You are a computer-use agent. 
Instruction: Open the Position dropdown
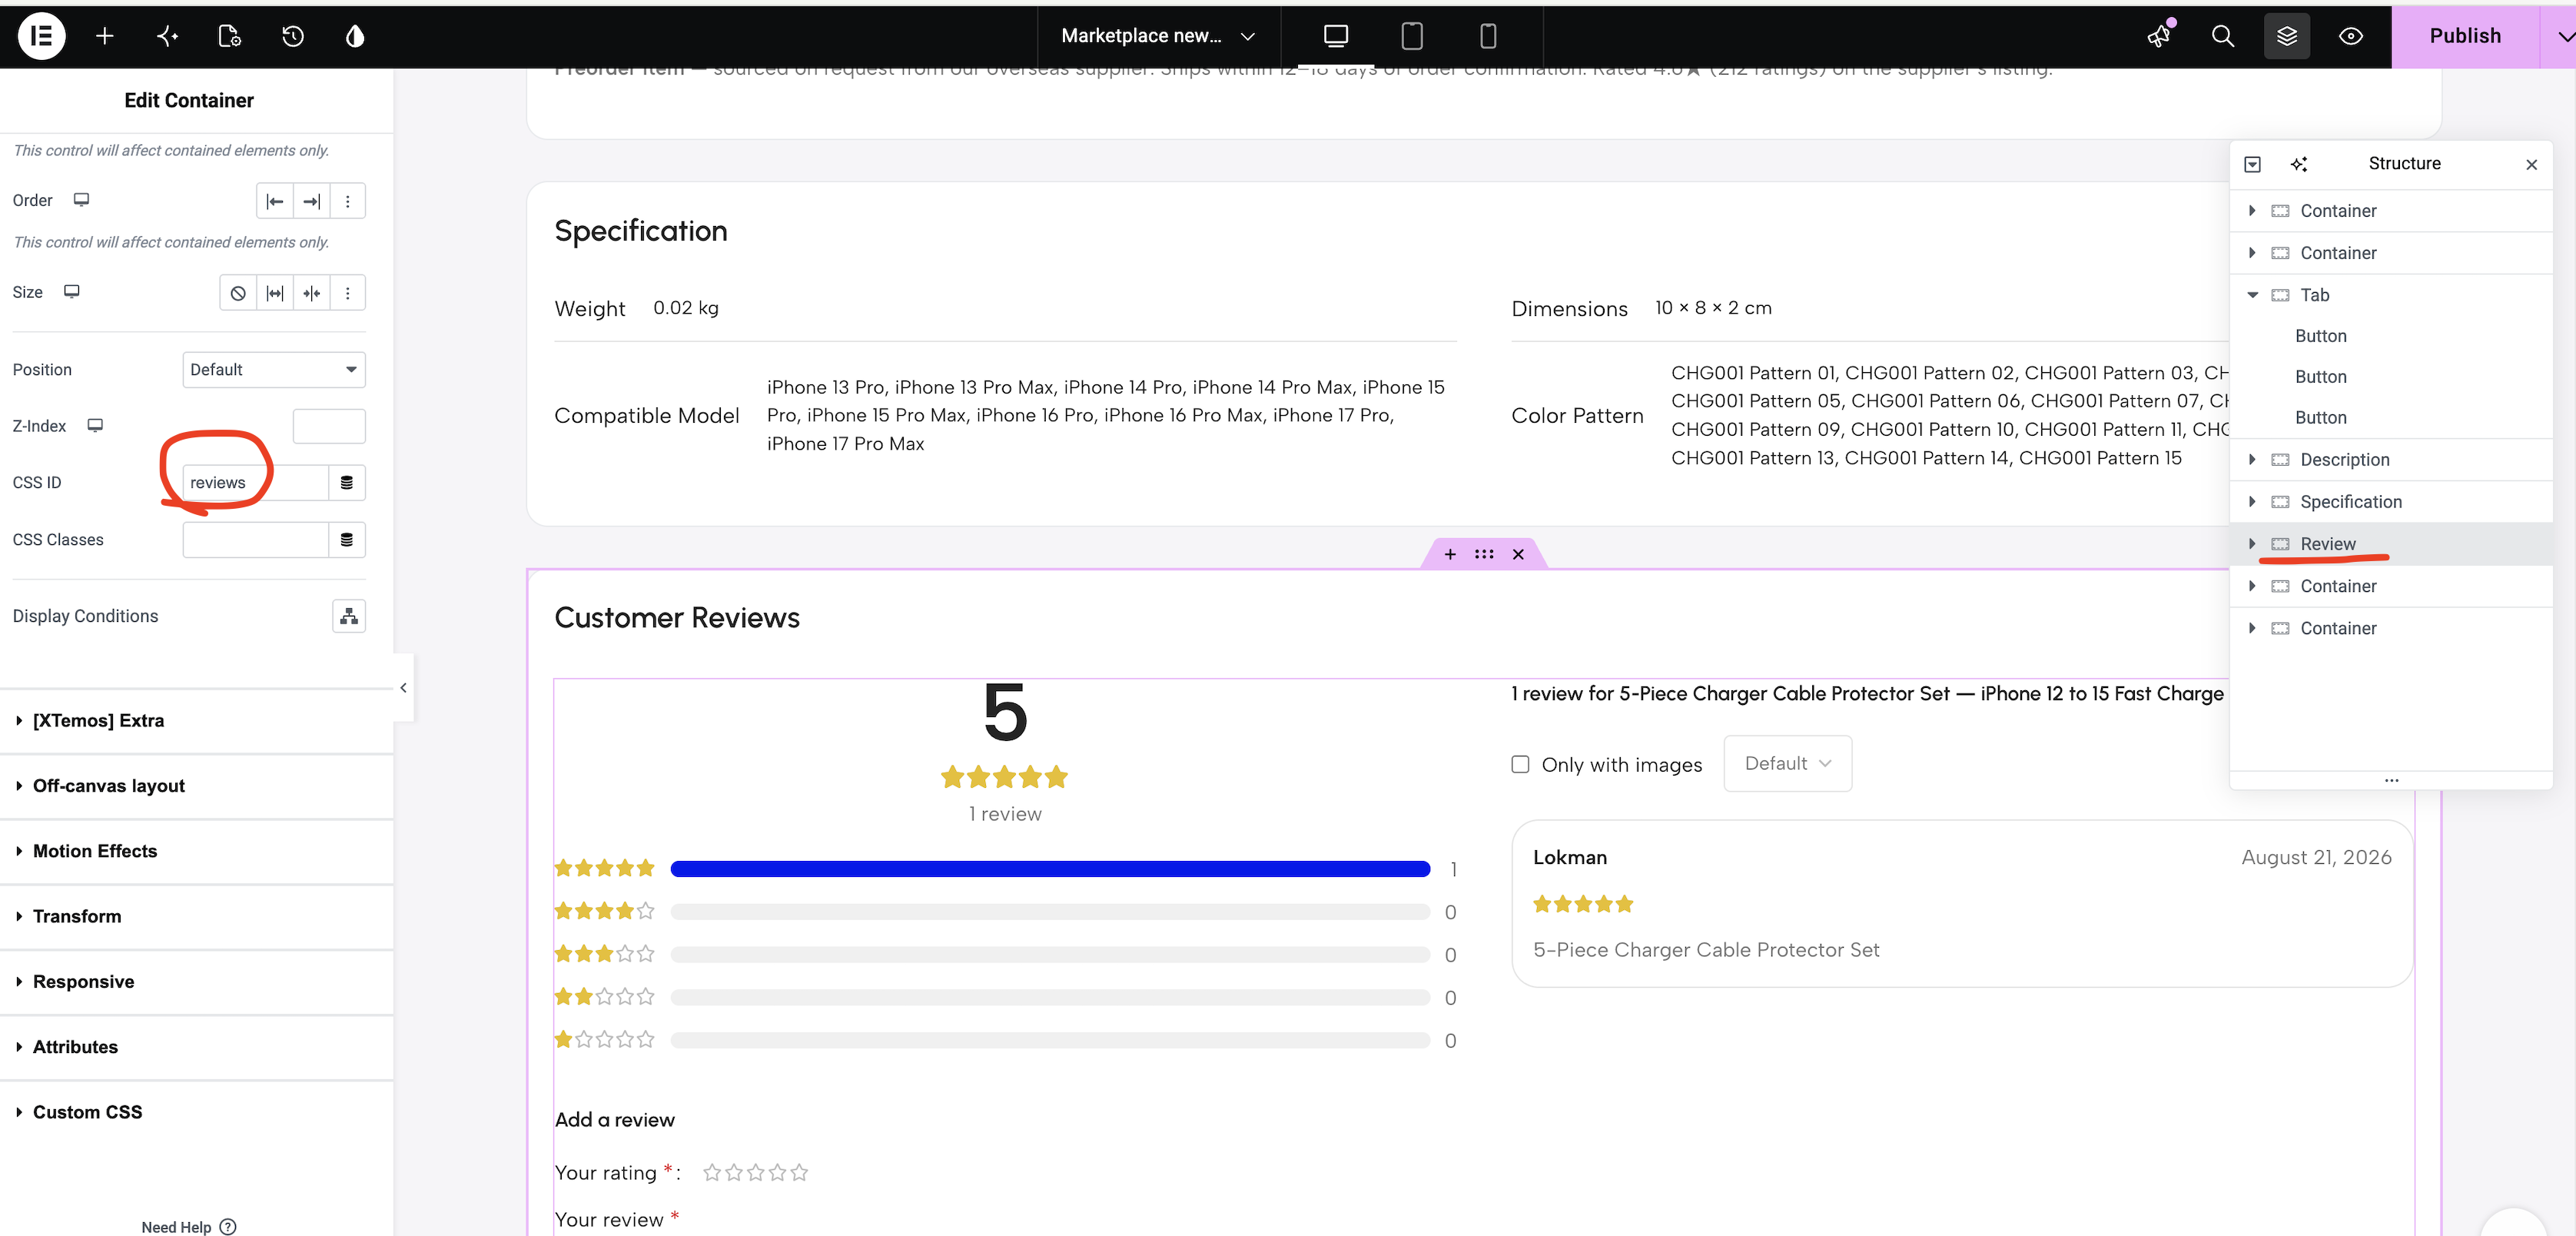point(274,370)
